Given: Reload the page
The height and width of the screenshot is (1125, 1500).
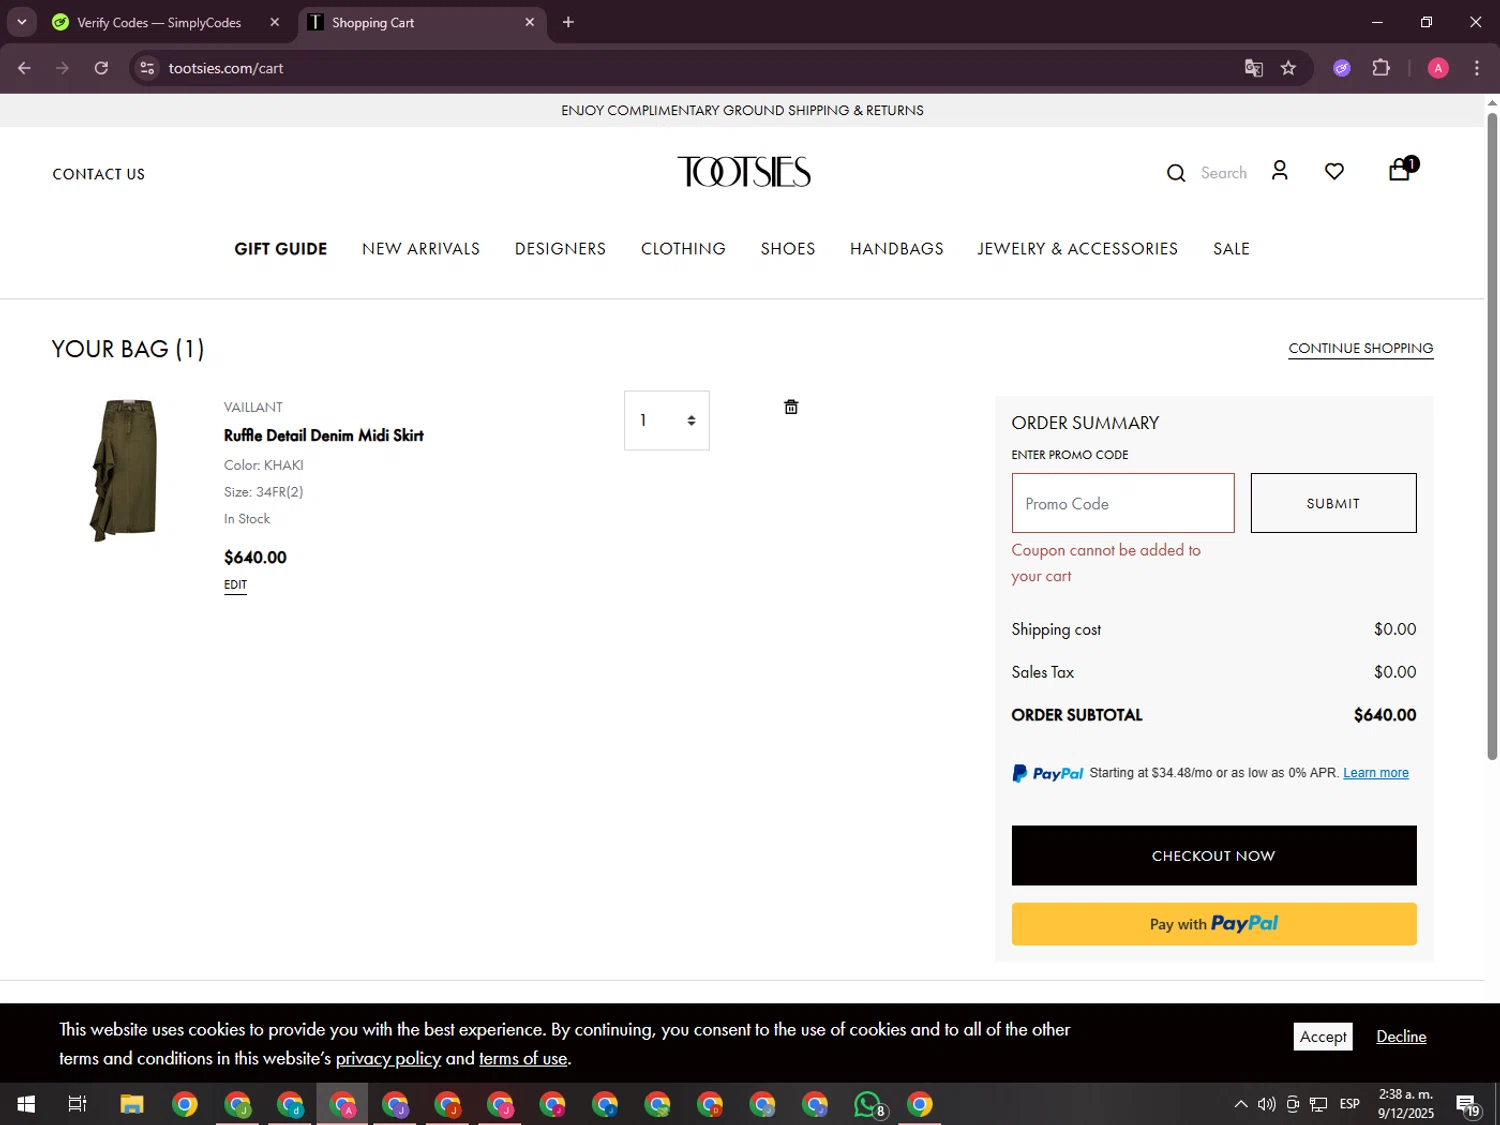Looking at the screenshot, I should click(x=101, y=68).
